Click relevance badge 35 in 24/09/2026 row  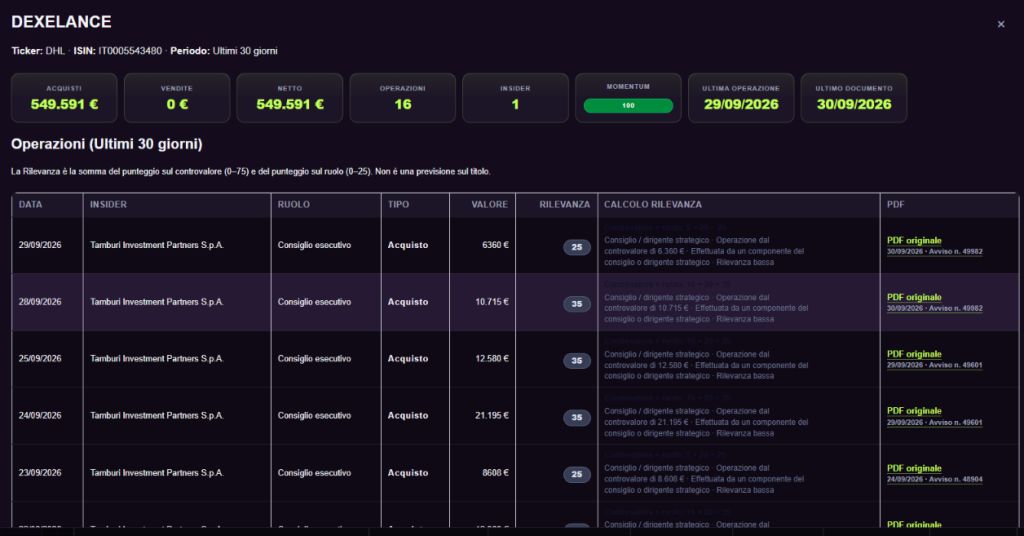coord(577,417)
